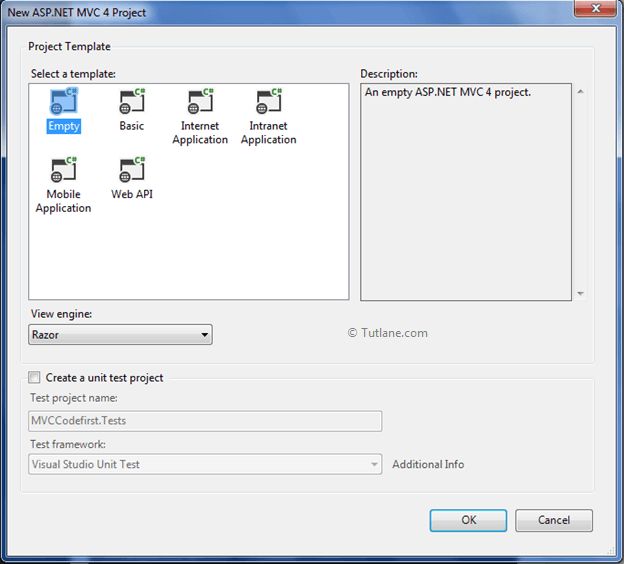The height and width of the screenshot is (564, 624).
Task: Select the Basic template icon
Action: (x=132, y=101)
